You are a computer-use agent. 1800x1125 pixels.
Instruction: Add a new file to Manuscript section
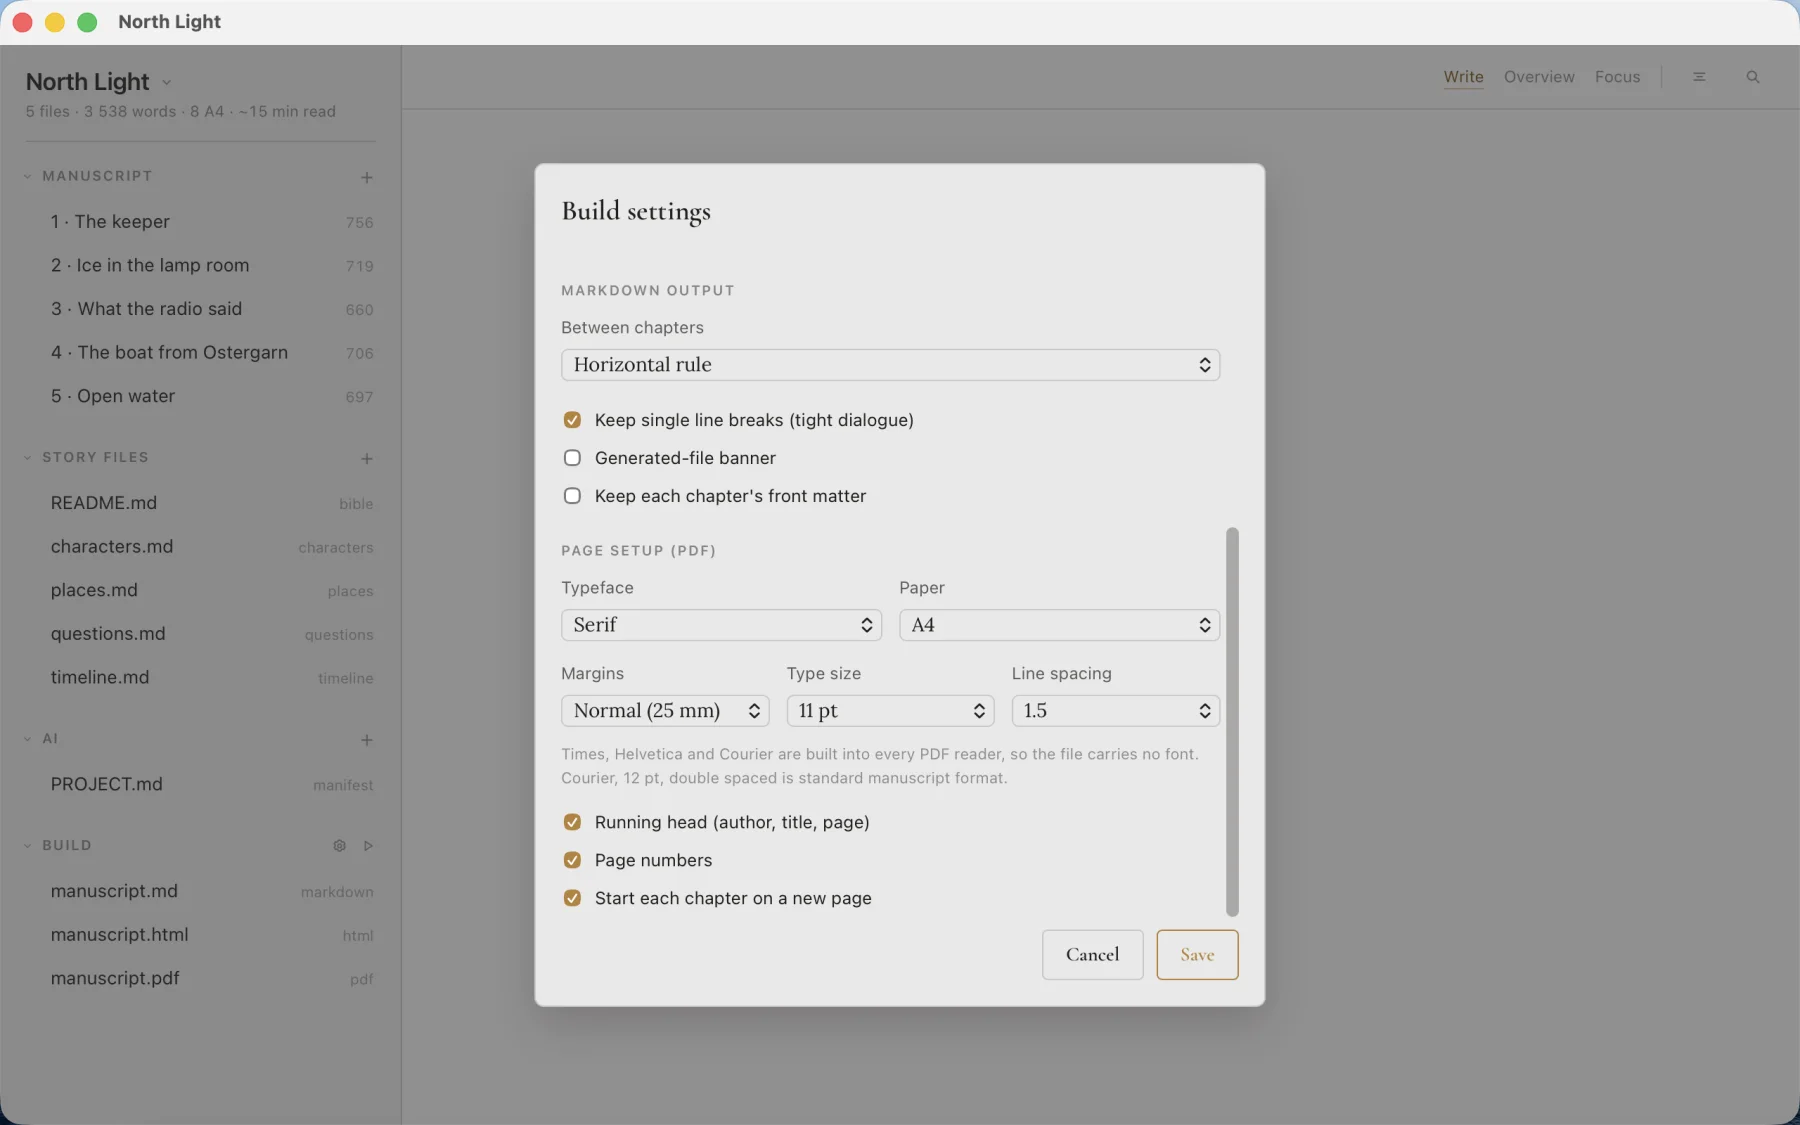[367, 177]
